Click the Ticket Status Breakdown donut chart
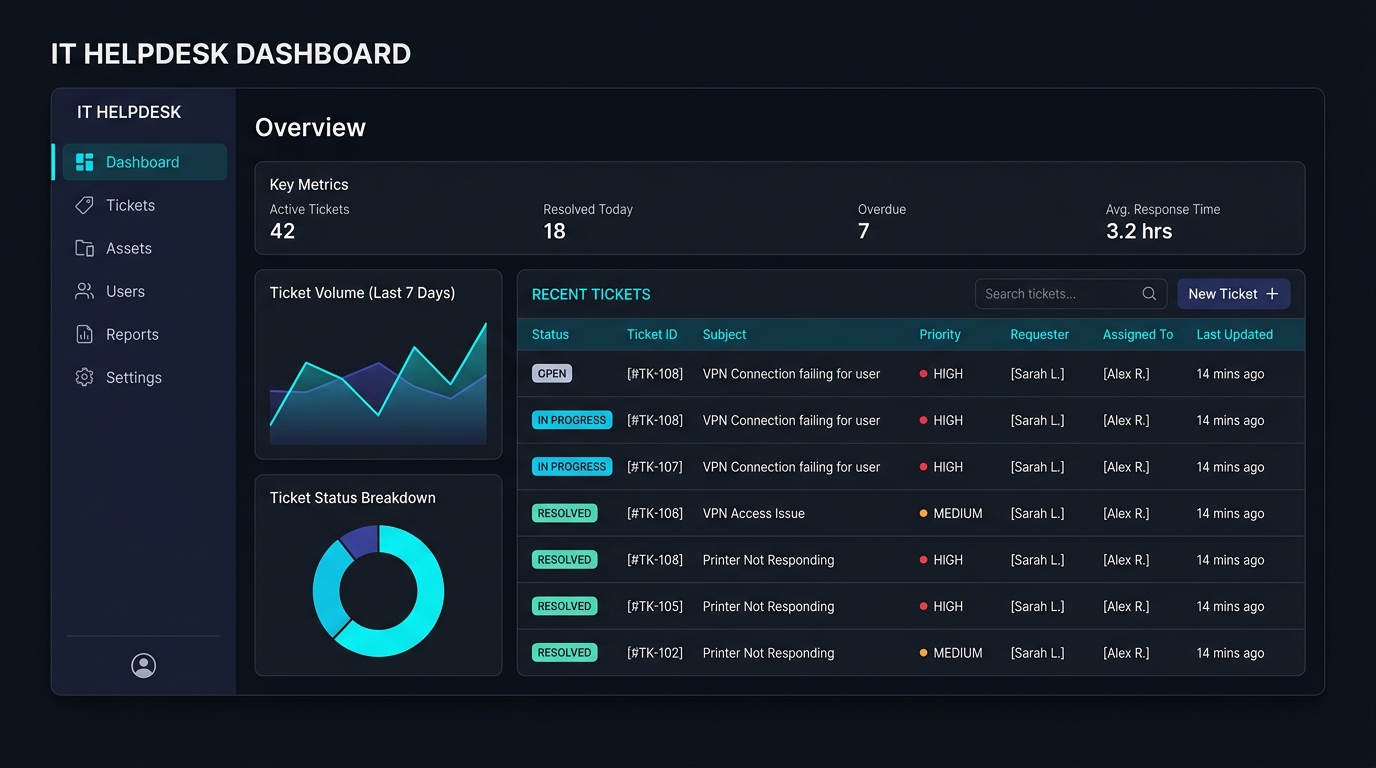This screenshot has width=1376, height=768. pos(378,591)
